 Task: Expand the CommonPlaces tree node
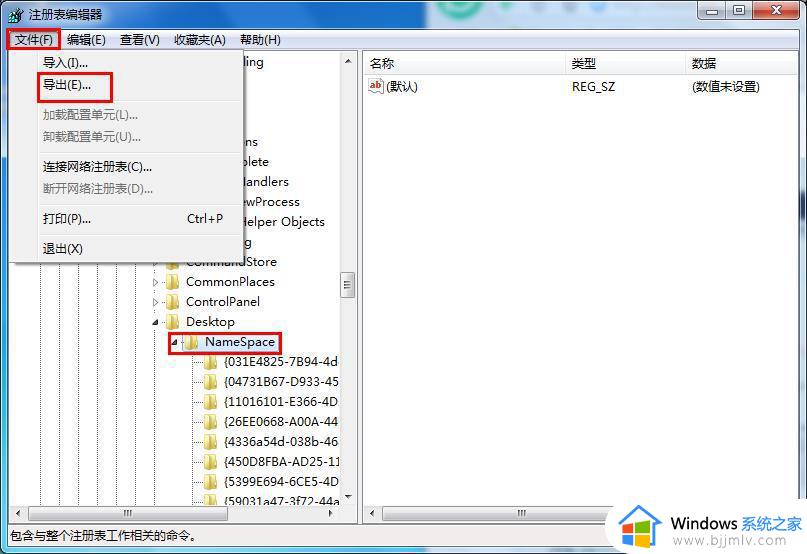click(155, 282)
